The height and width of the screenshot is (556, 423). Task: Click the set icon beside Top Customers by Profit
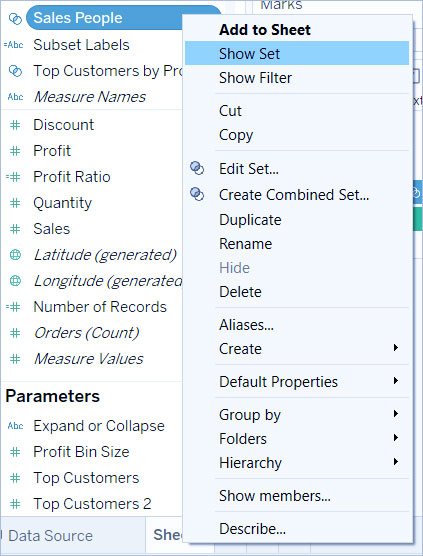(x=15, y=71)
